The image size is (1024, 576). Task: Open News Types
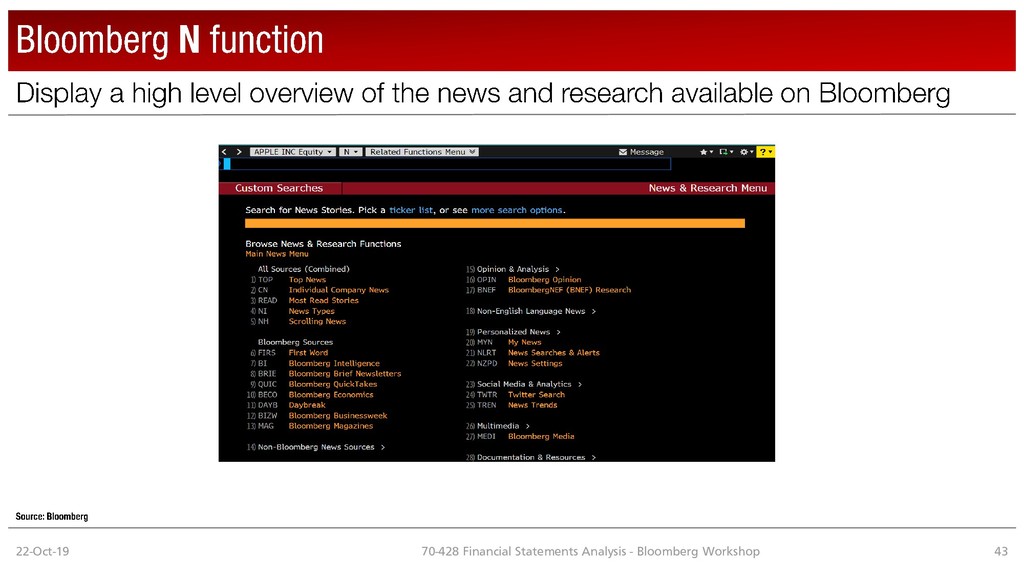coord(312,311)
